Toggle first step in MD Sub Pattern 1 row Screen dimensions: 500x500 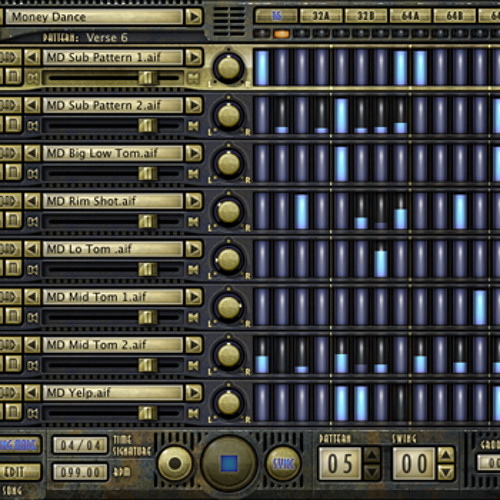point(262,68)
